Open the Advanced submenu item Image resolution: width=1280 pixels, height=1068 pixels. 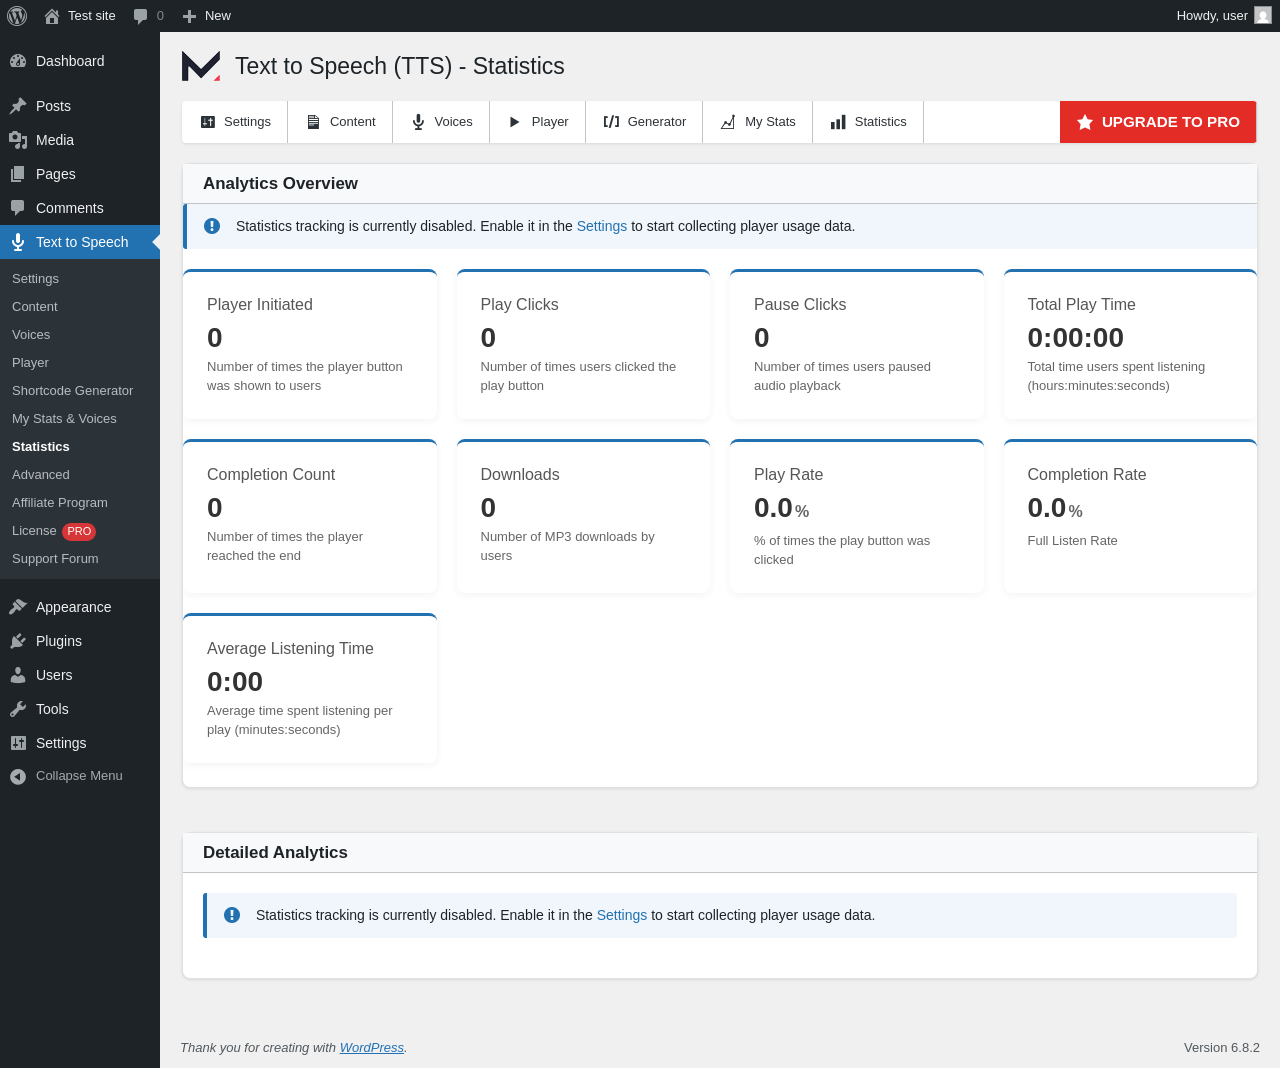(41, 475)
